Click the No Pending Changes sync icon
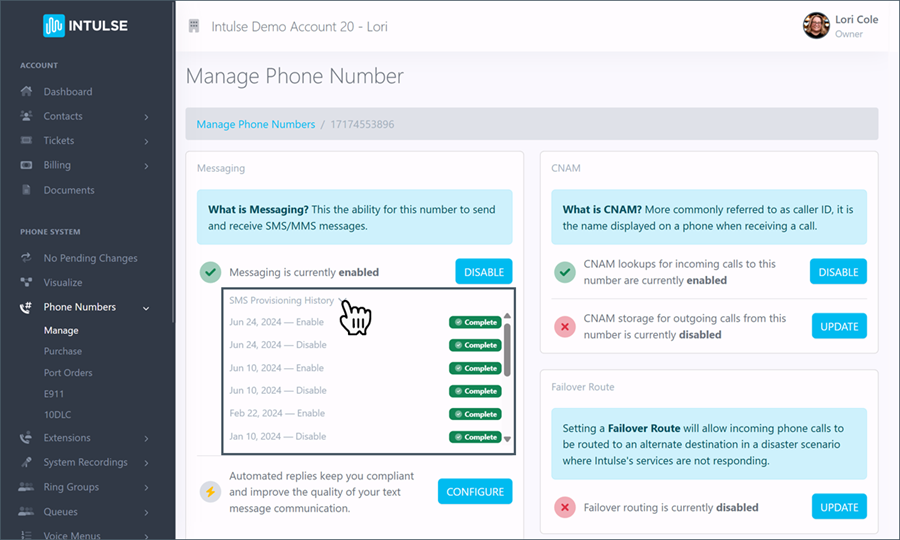 click(26, 258)
